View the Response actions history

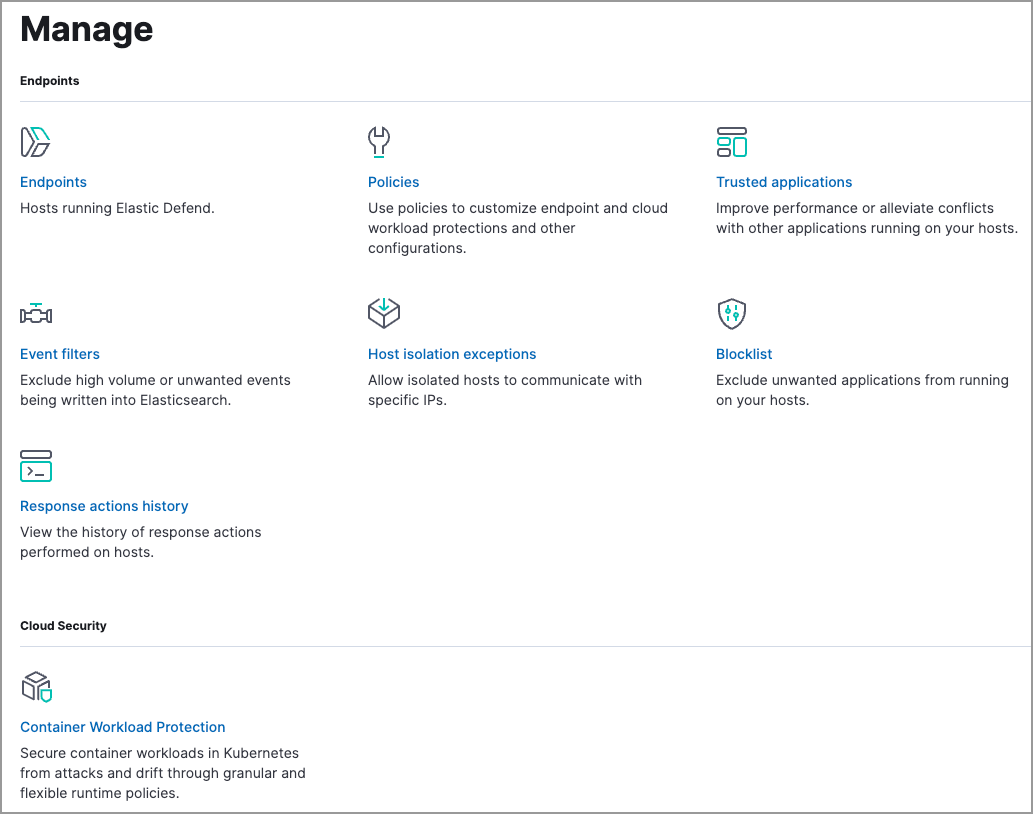tap(104, 506)
